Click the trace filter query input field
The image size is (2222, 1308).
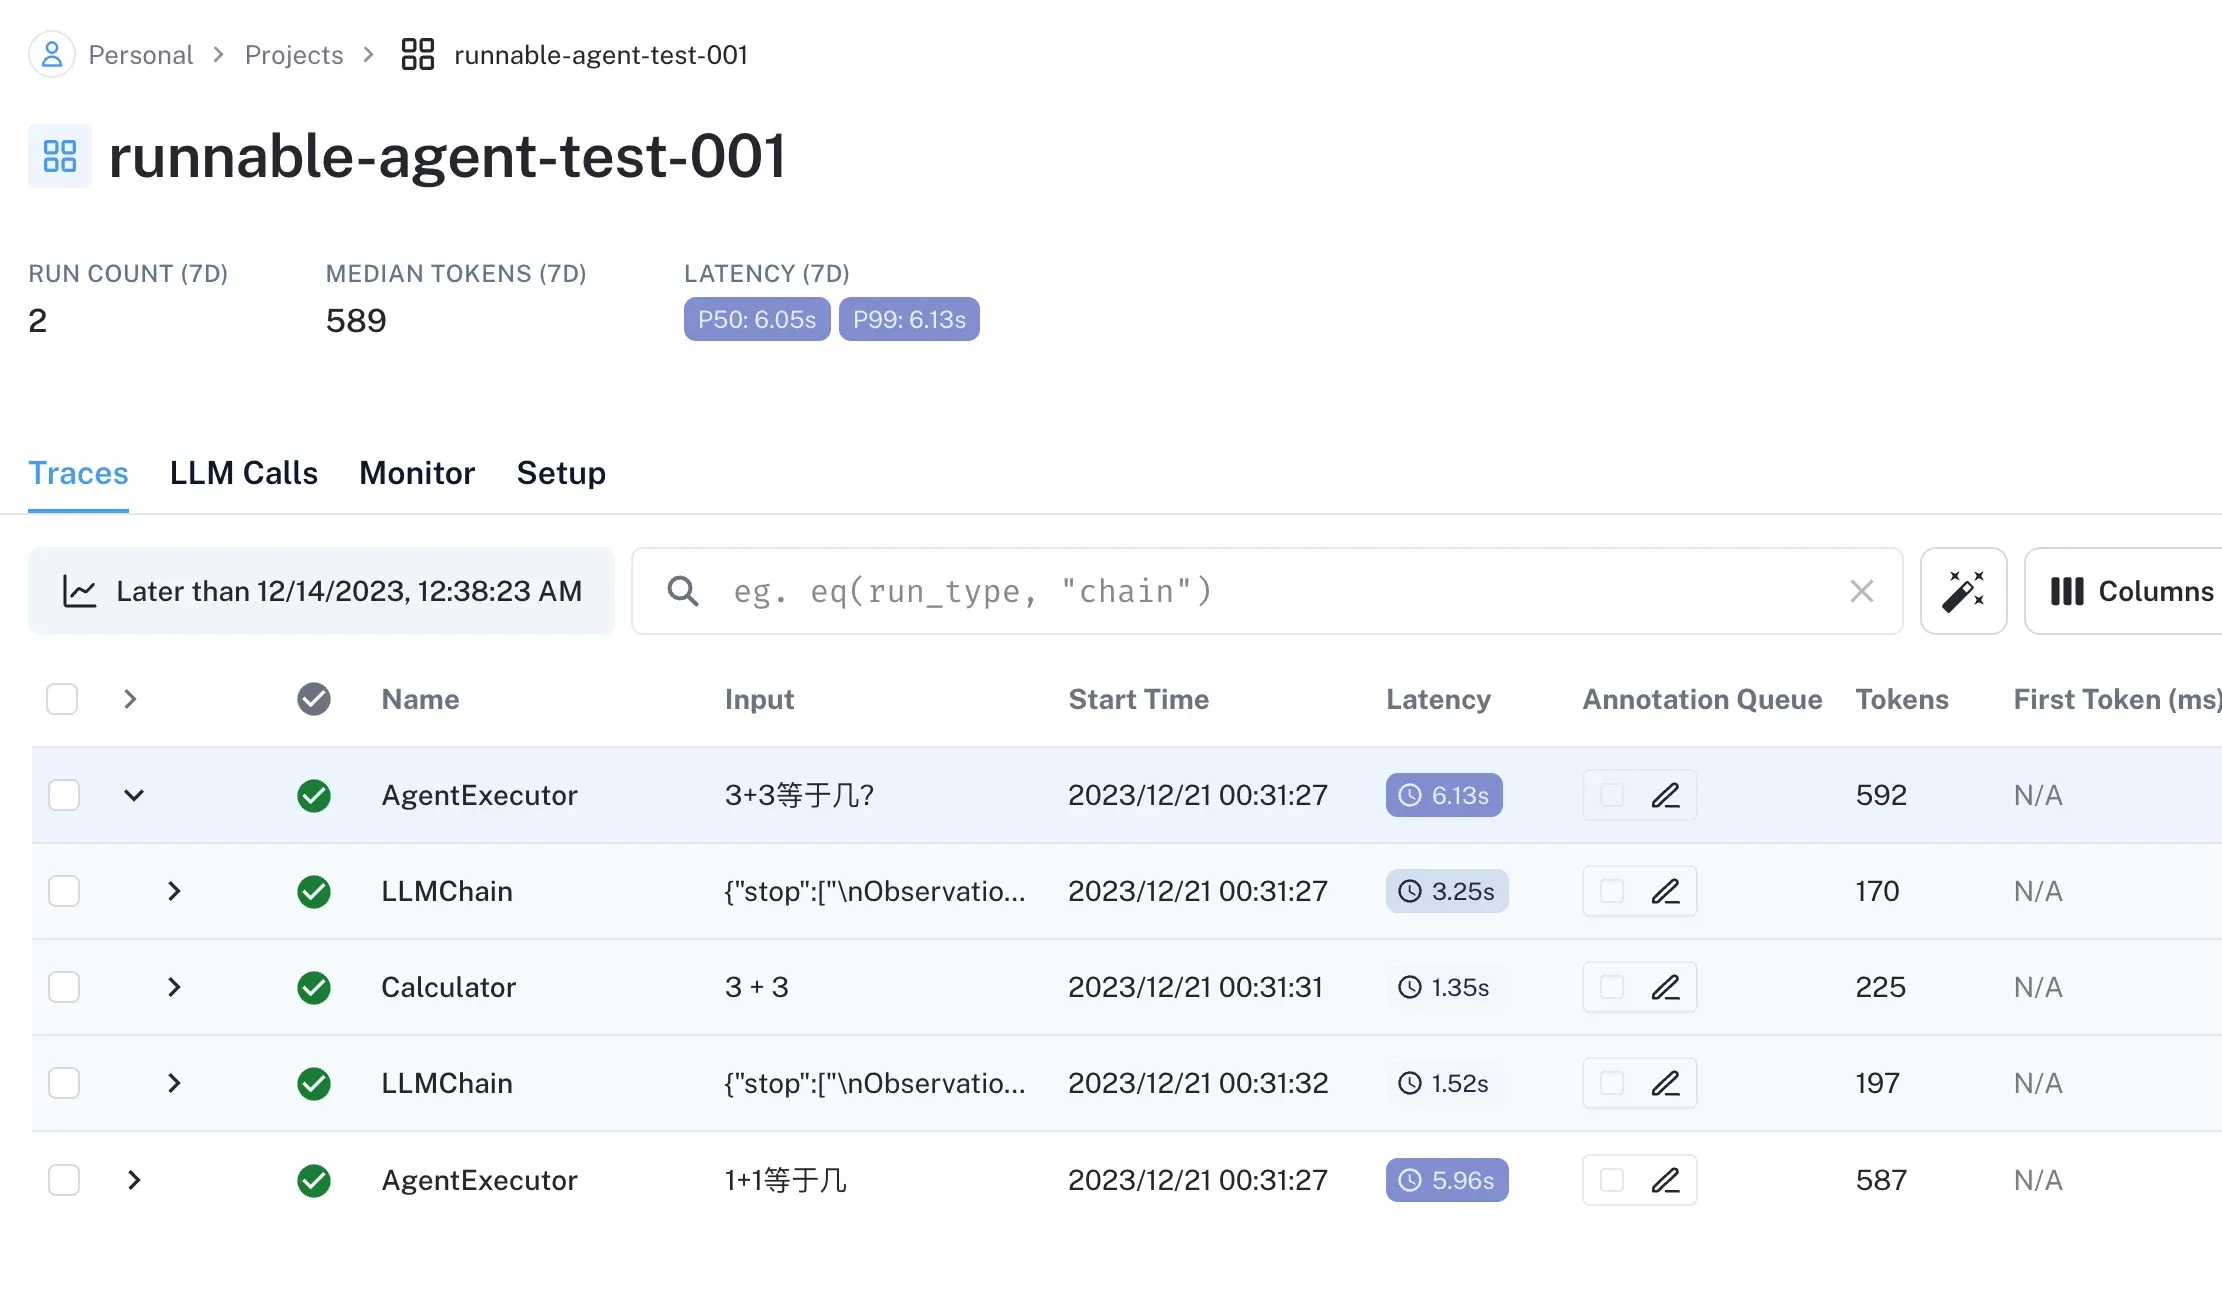pyautogui.click(x=1270, y=591)
